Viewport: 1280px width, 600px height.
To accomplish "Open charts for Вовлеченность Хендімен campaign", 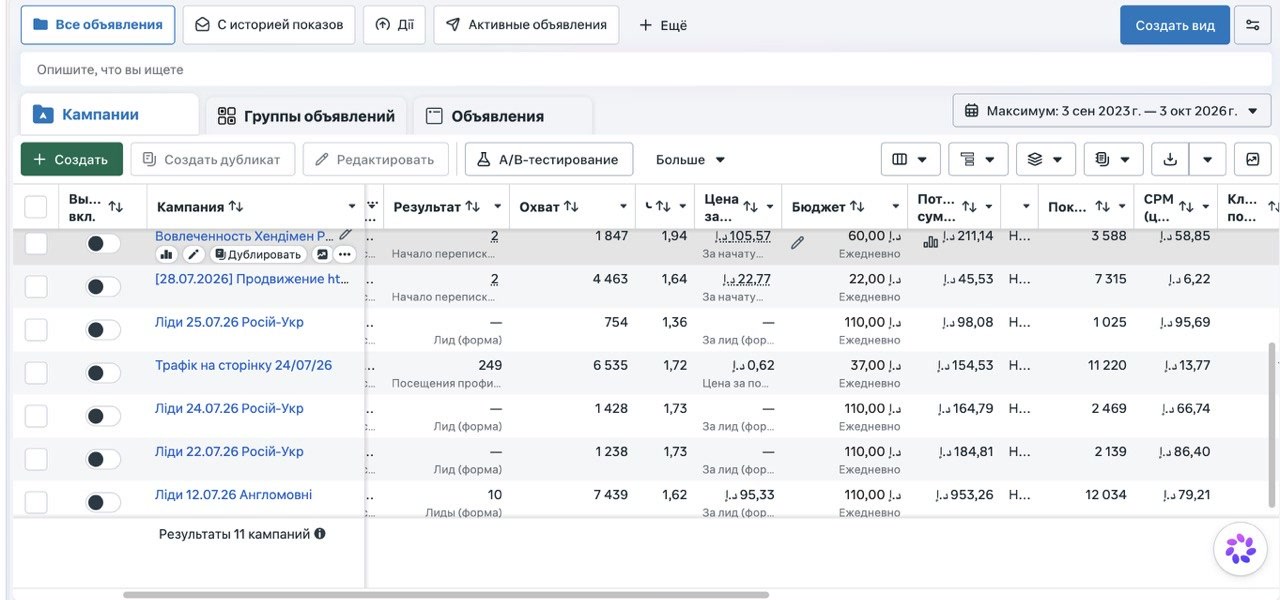I will [166, 255].
